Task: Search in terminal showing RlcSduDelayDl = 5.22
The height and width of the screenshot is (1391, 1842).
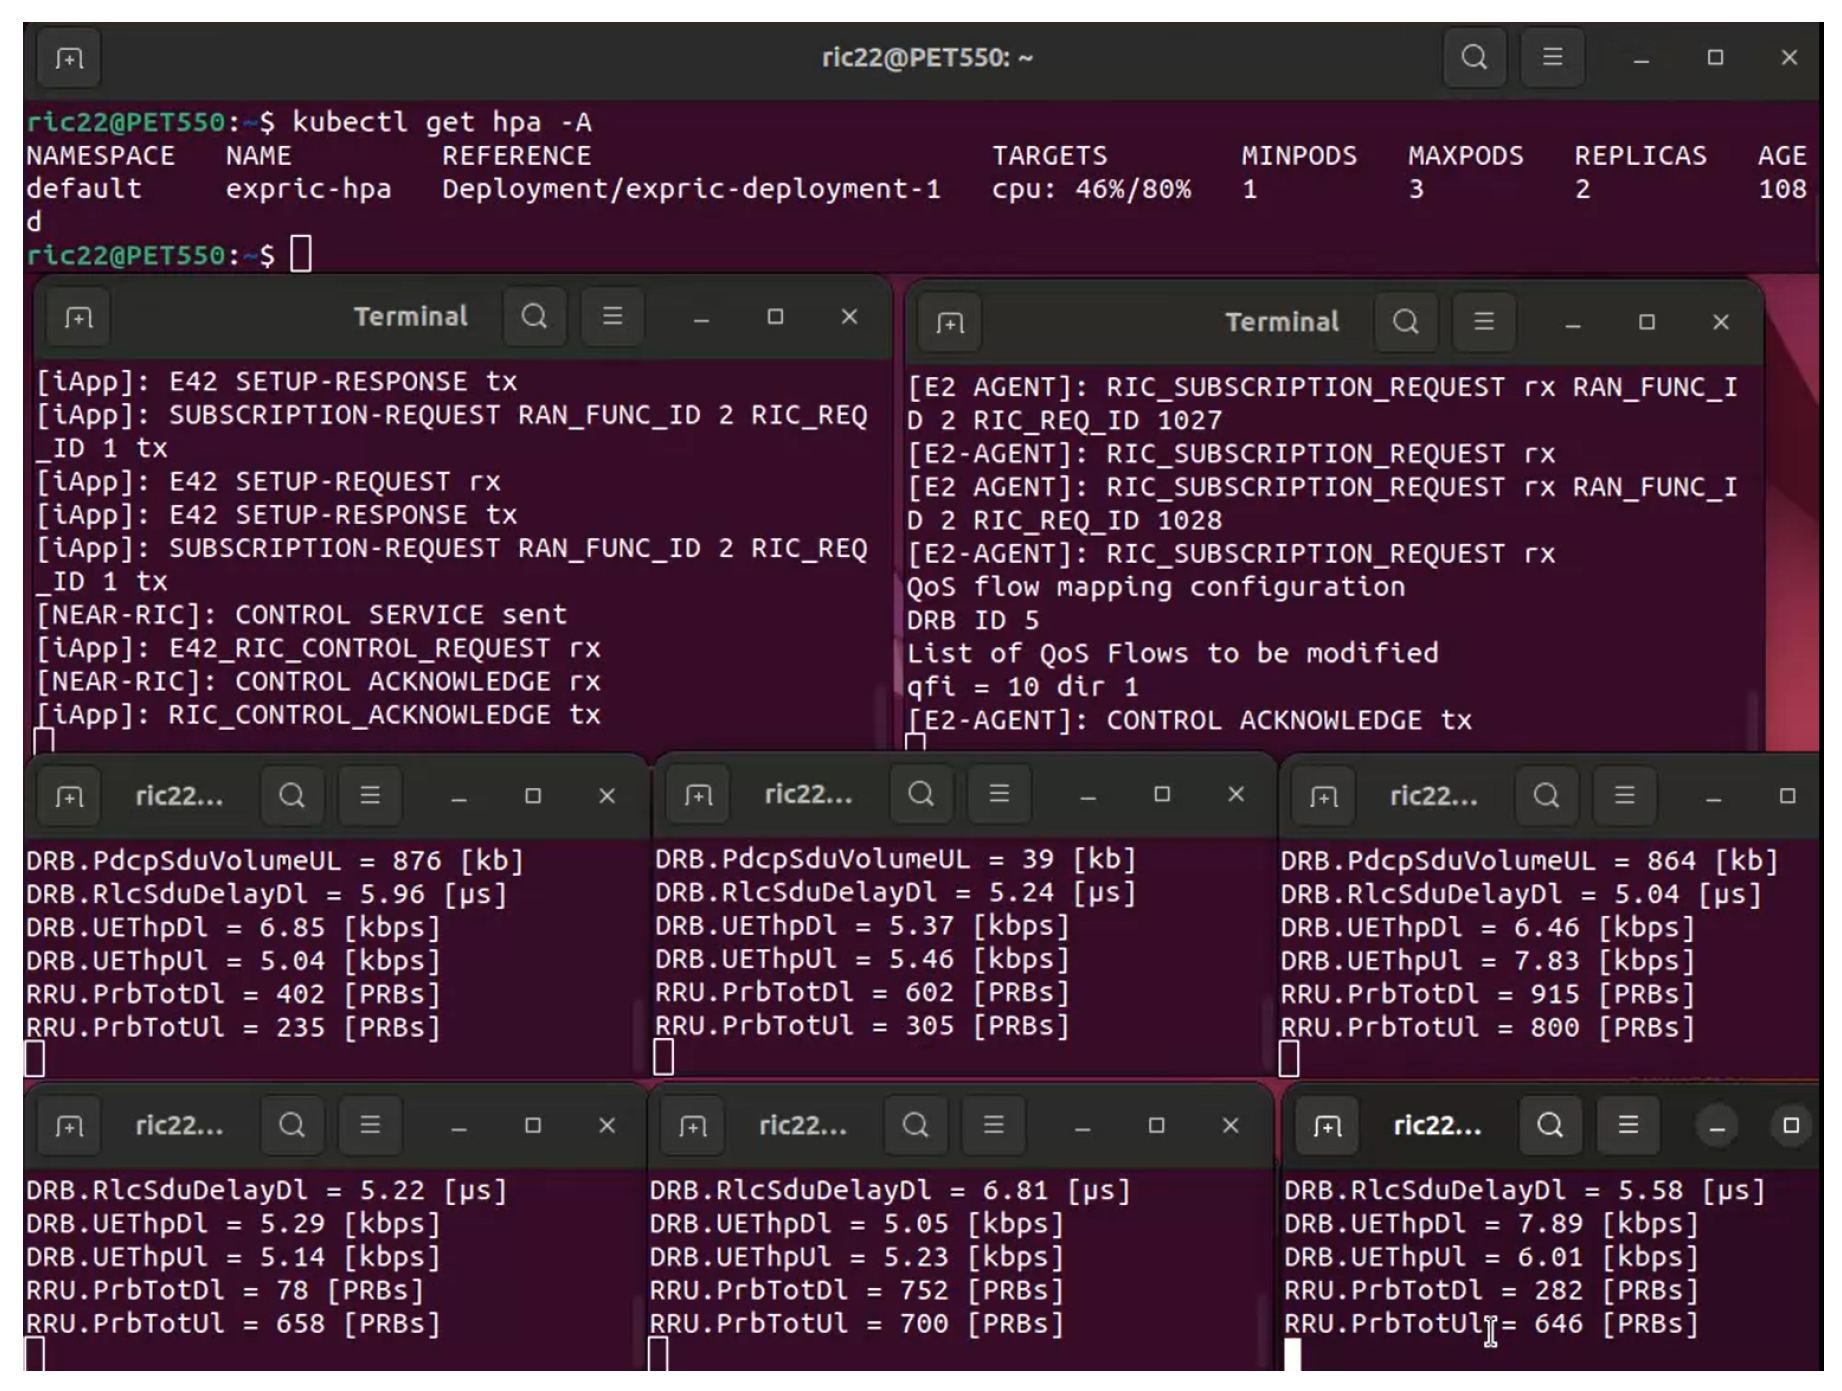Action: 292,1126
